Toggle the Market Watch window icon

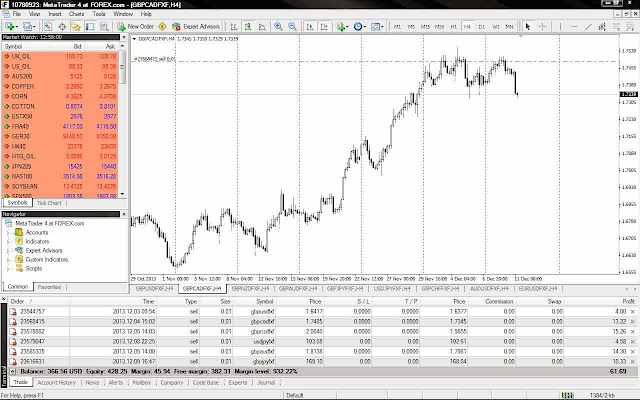(48, 27)
